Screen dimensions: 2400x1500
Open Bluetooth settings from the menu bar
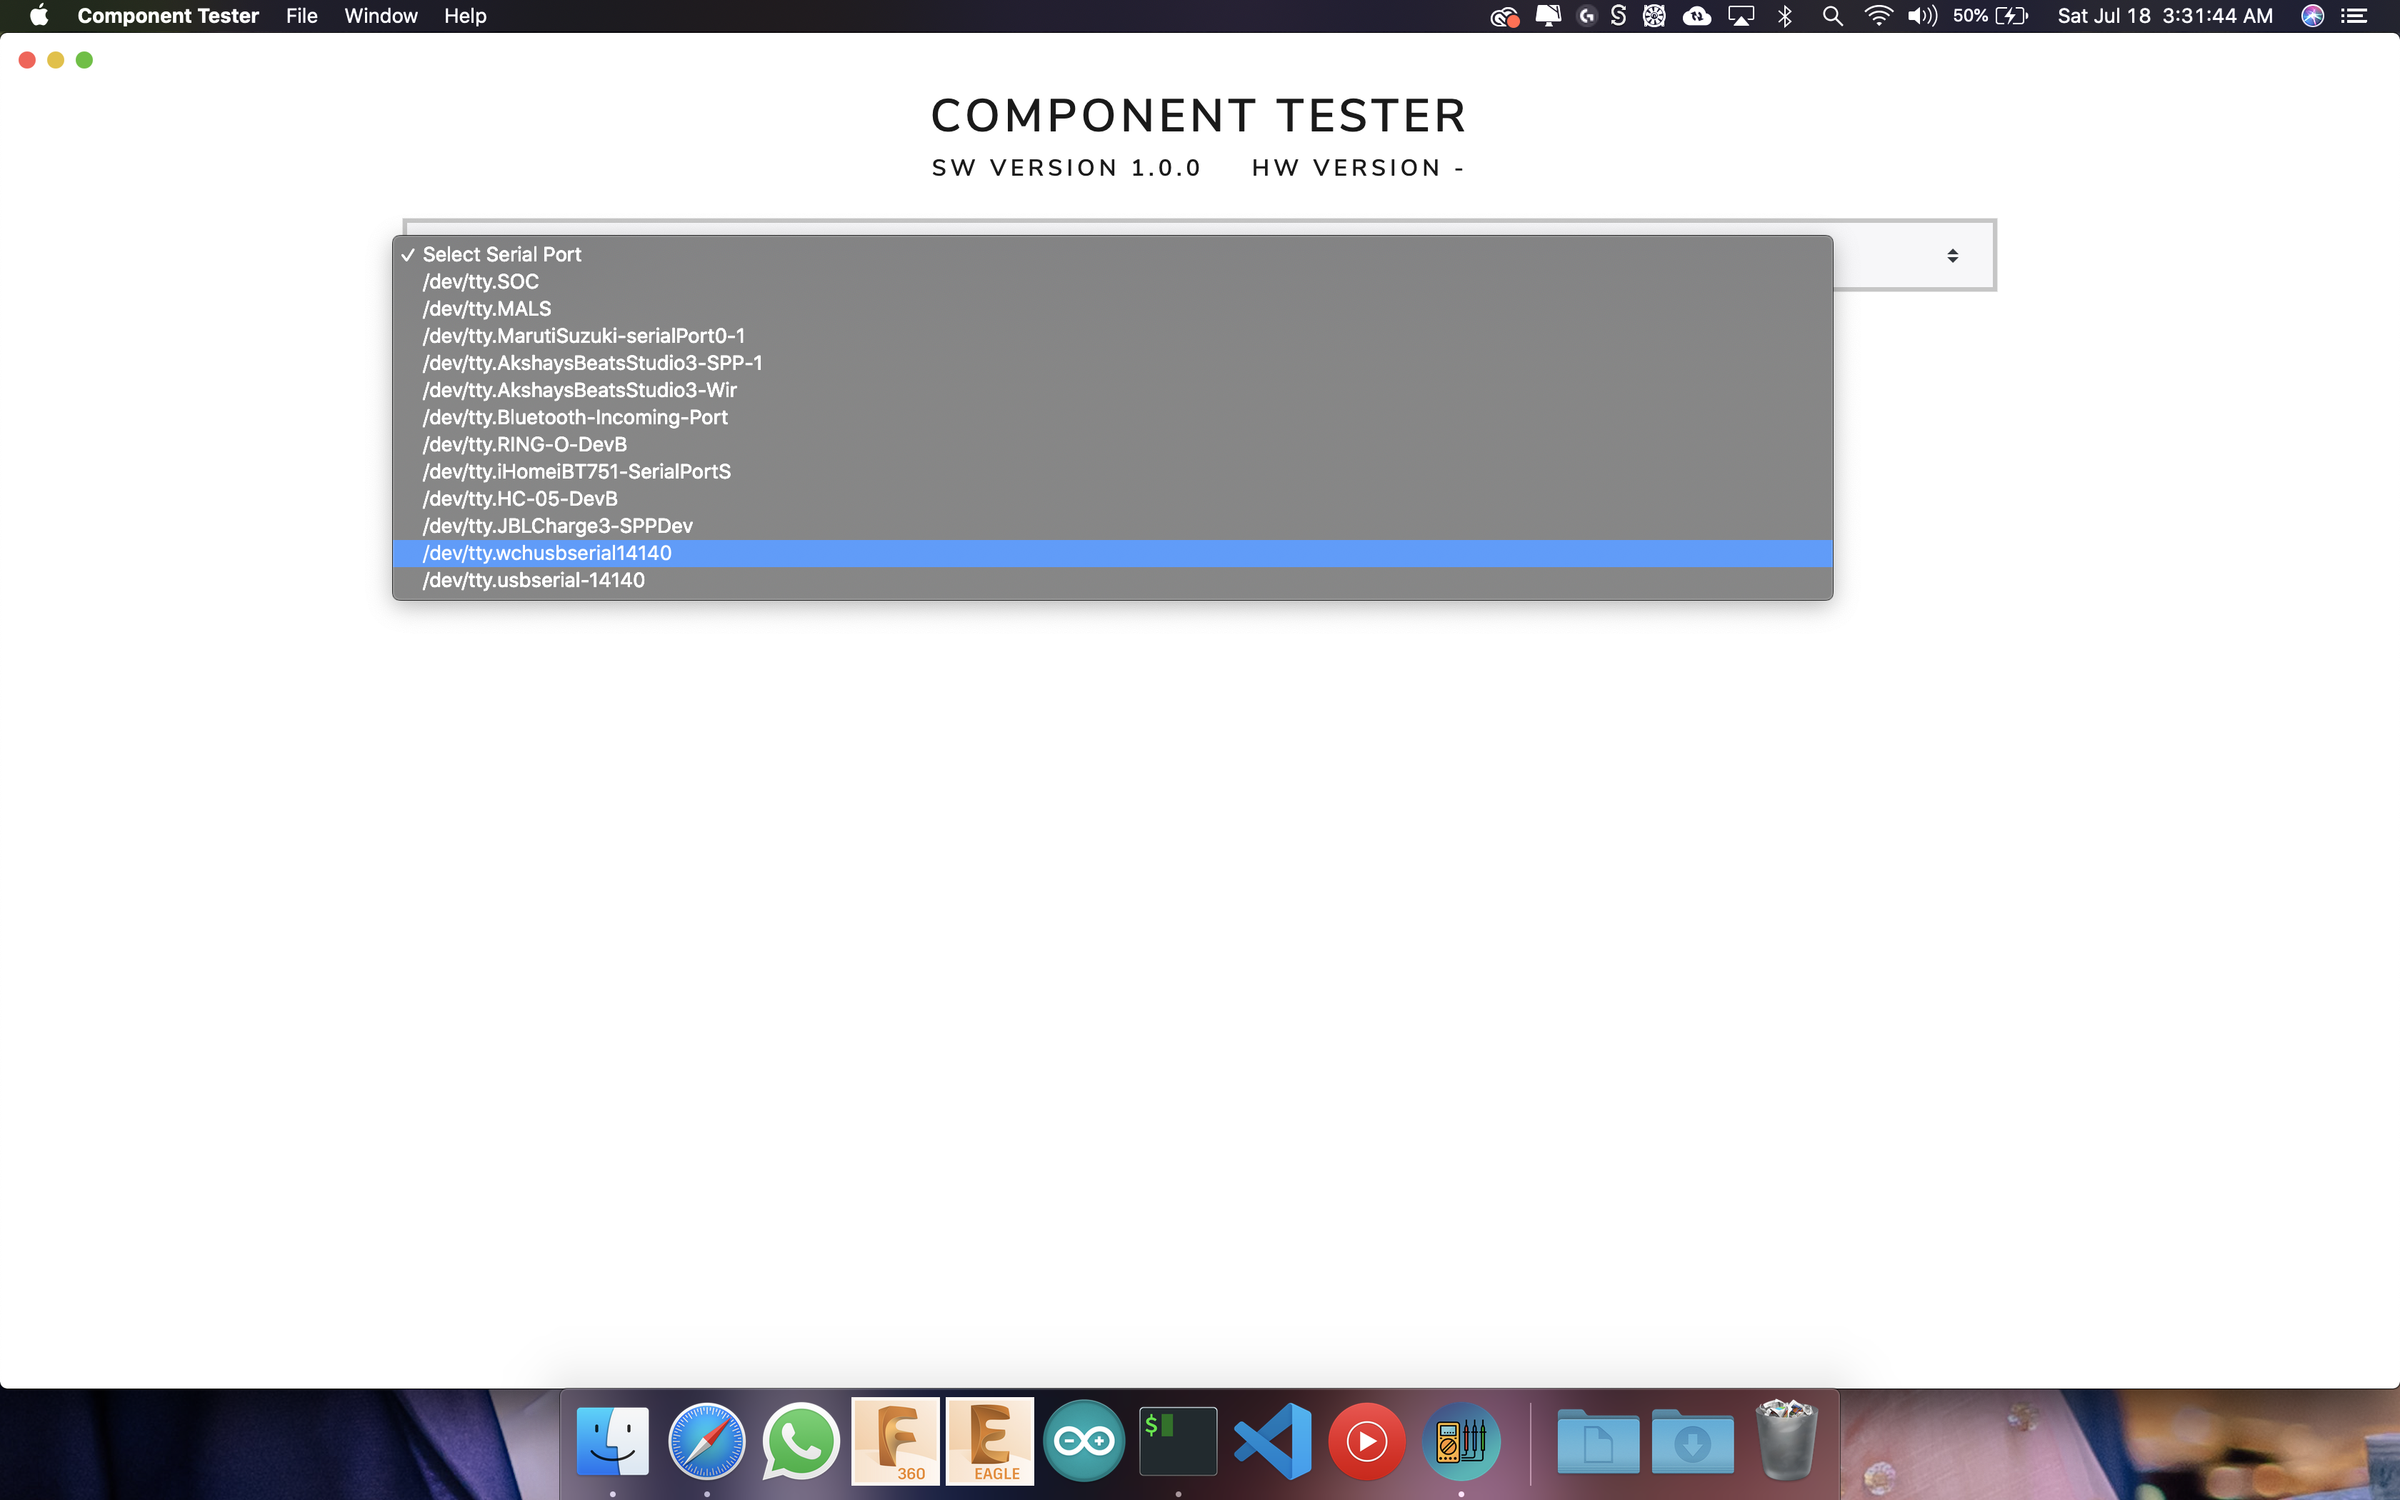[1785, 15]
